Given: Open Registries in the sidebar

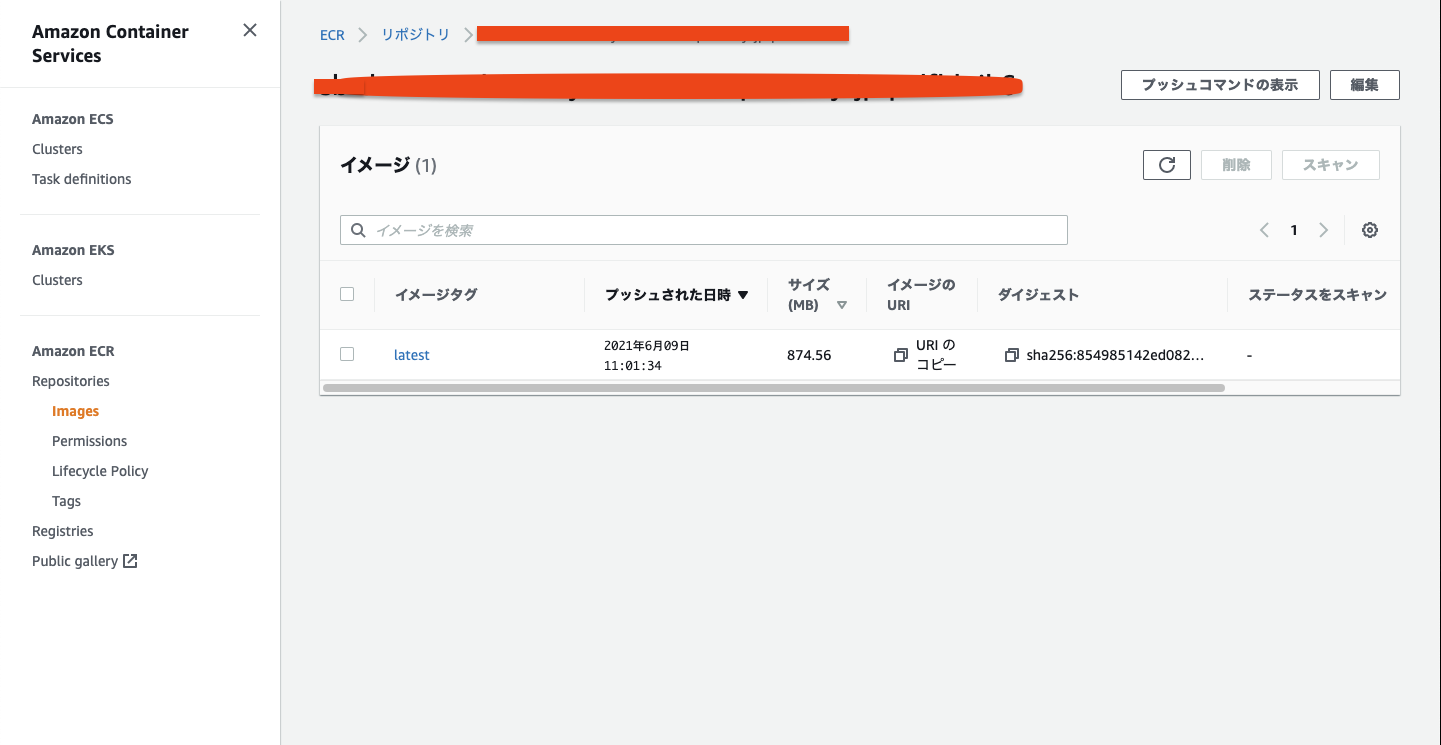Looking at the screenshot, I should click(63, 531).
